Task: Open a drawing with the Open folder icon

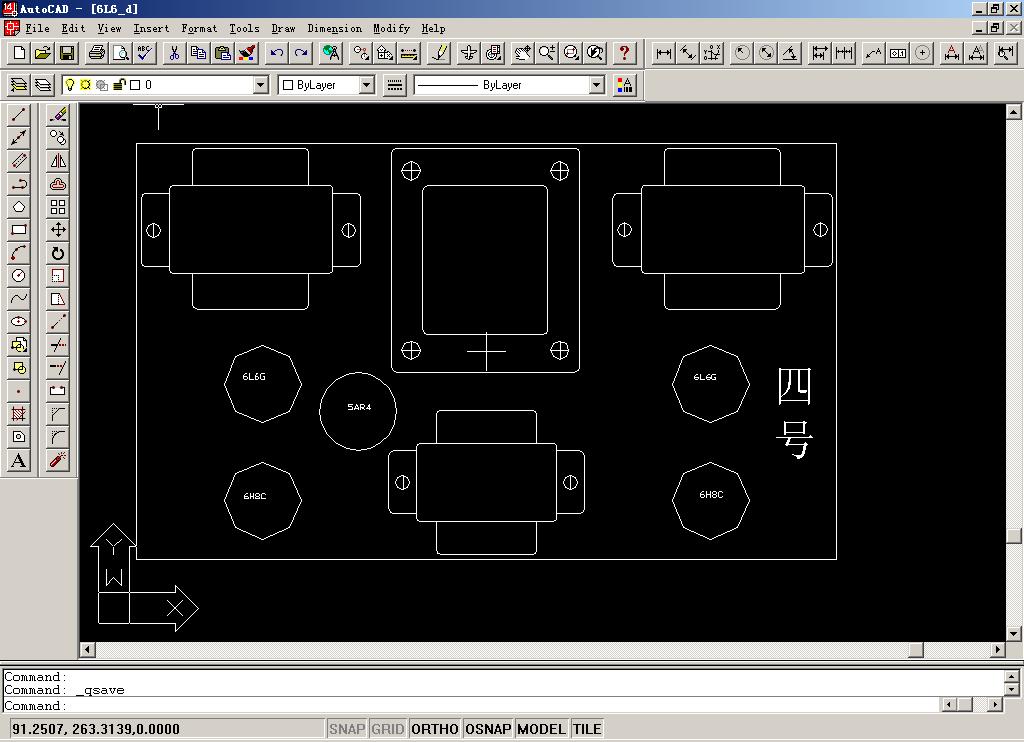Action: tap(43, 53)
